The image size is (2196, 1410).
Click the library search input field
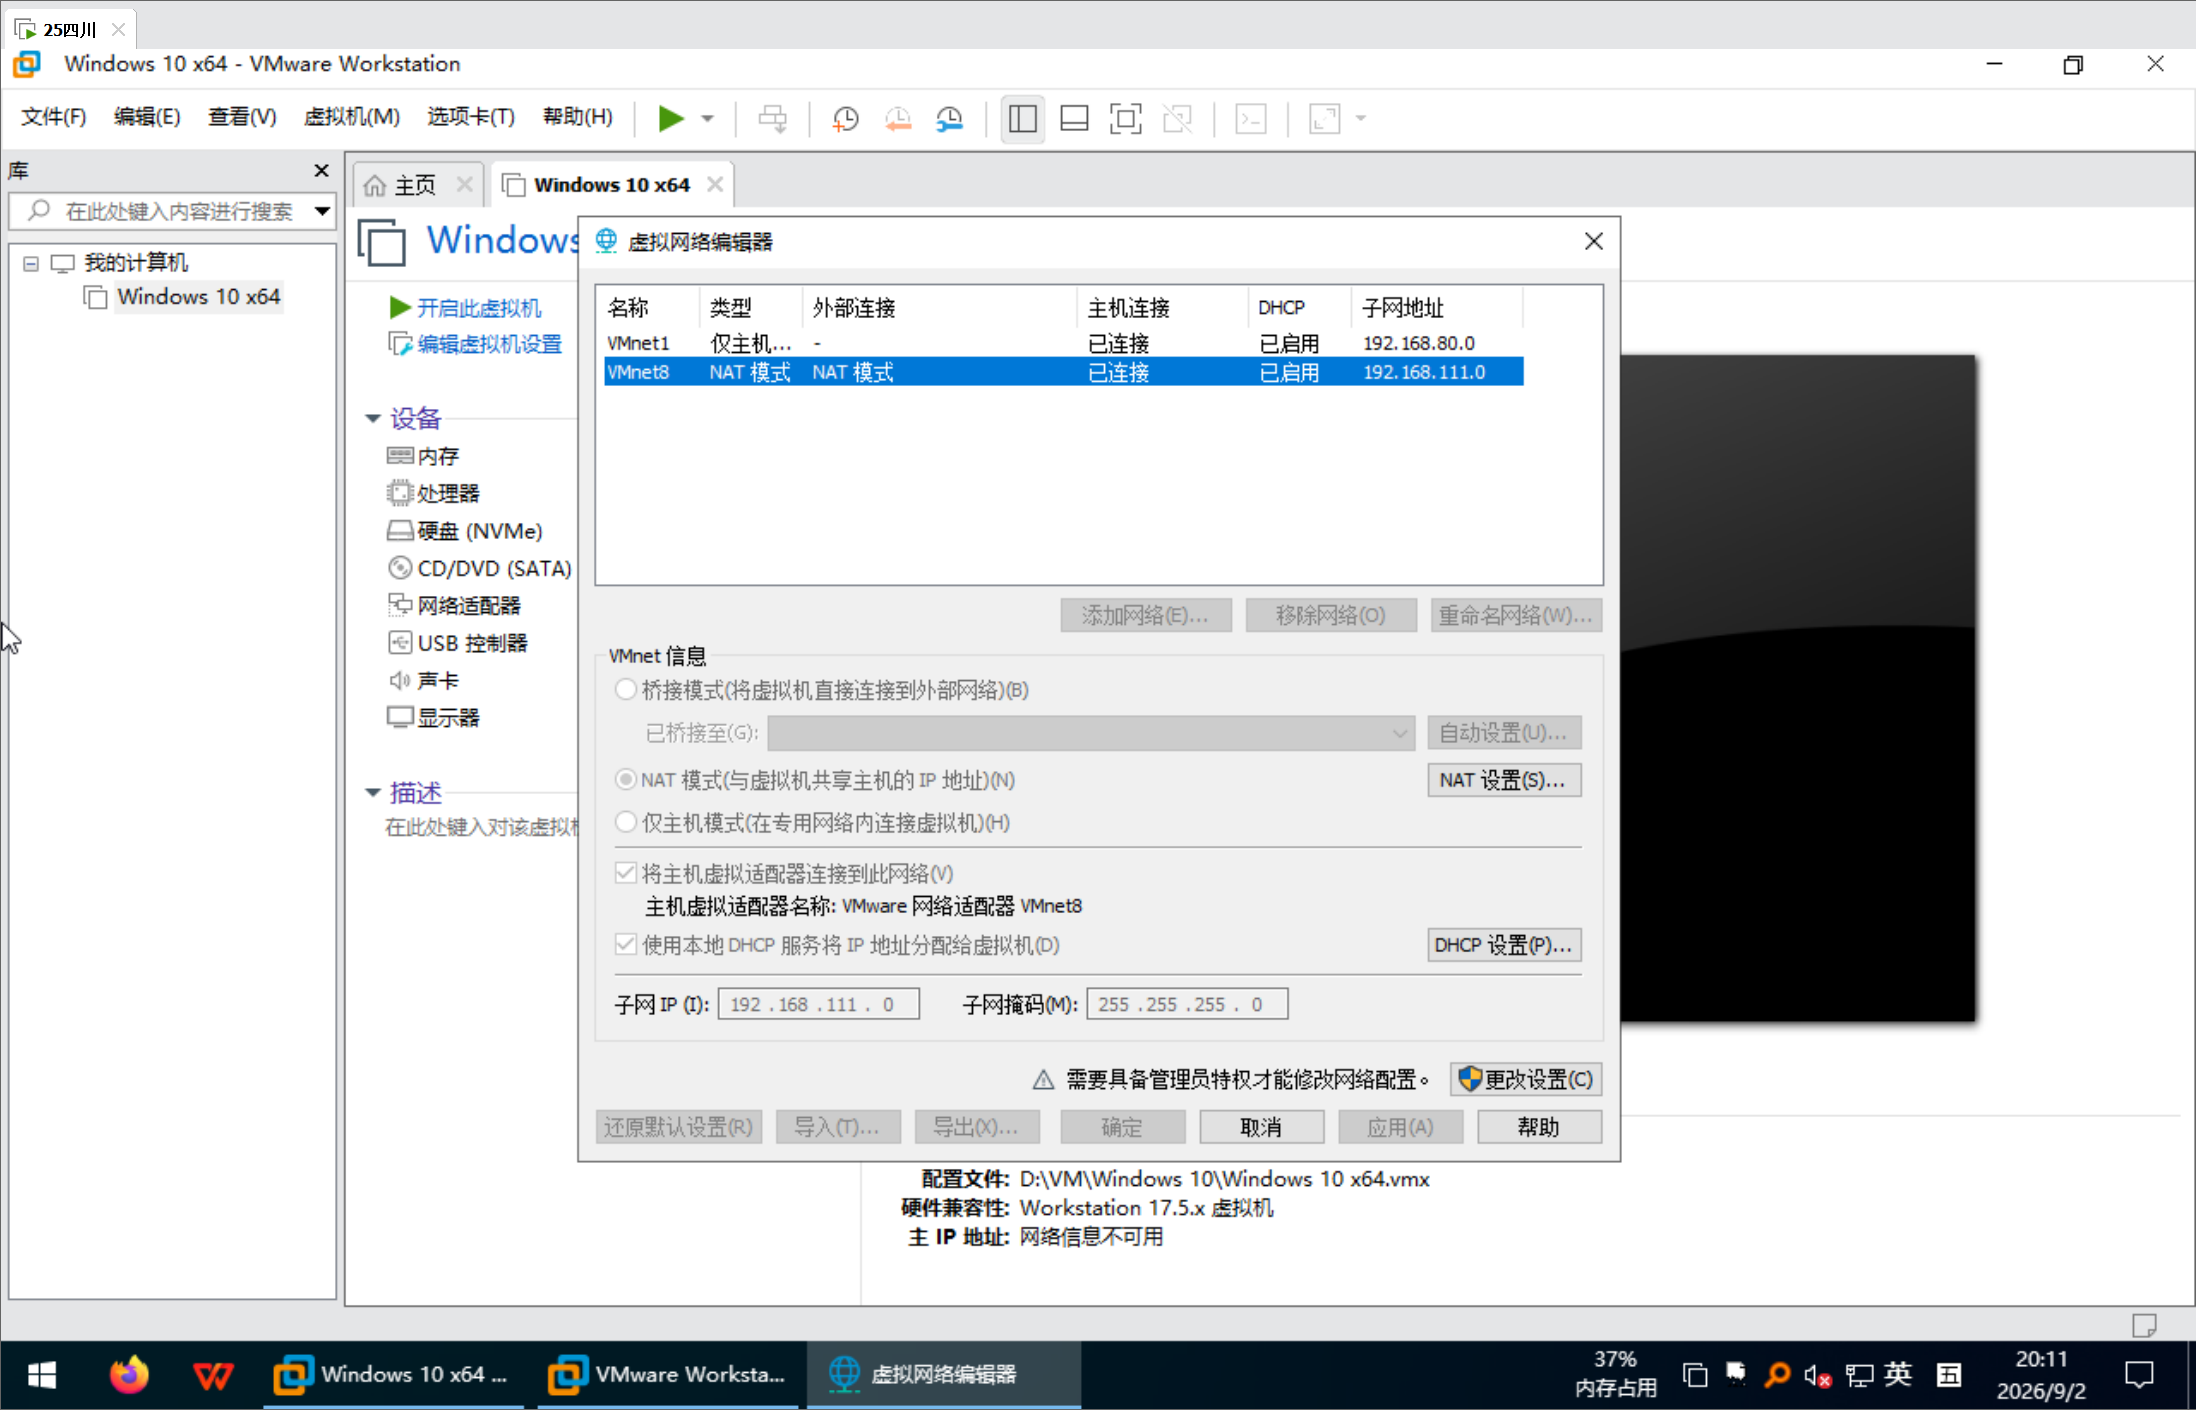[170, 211]
